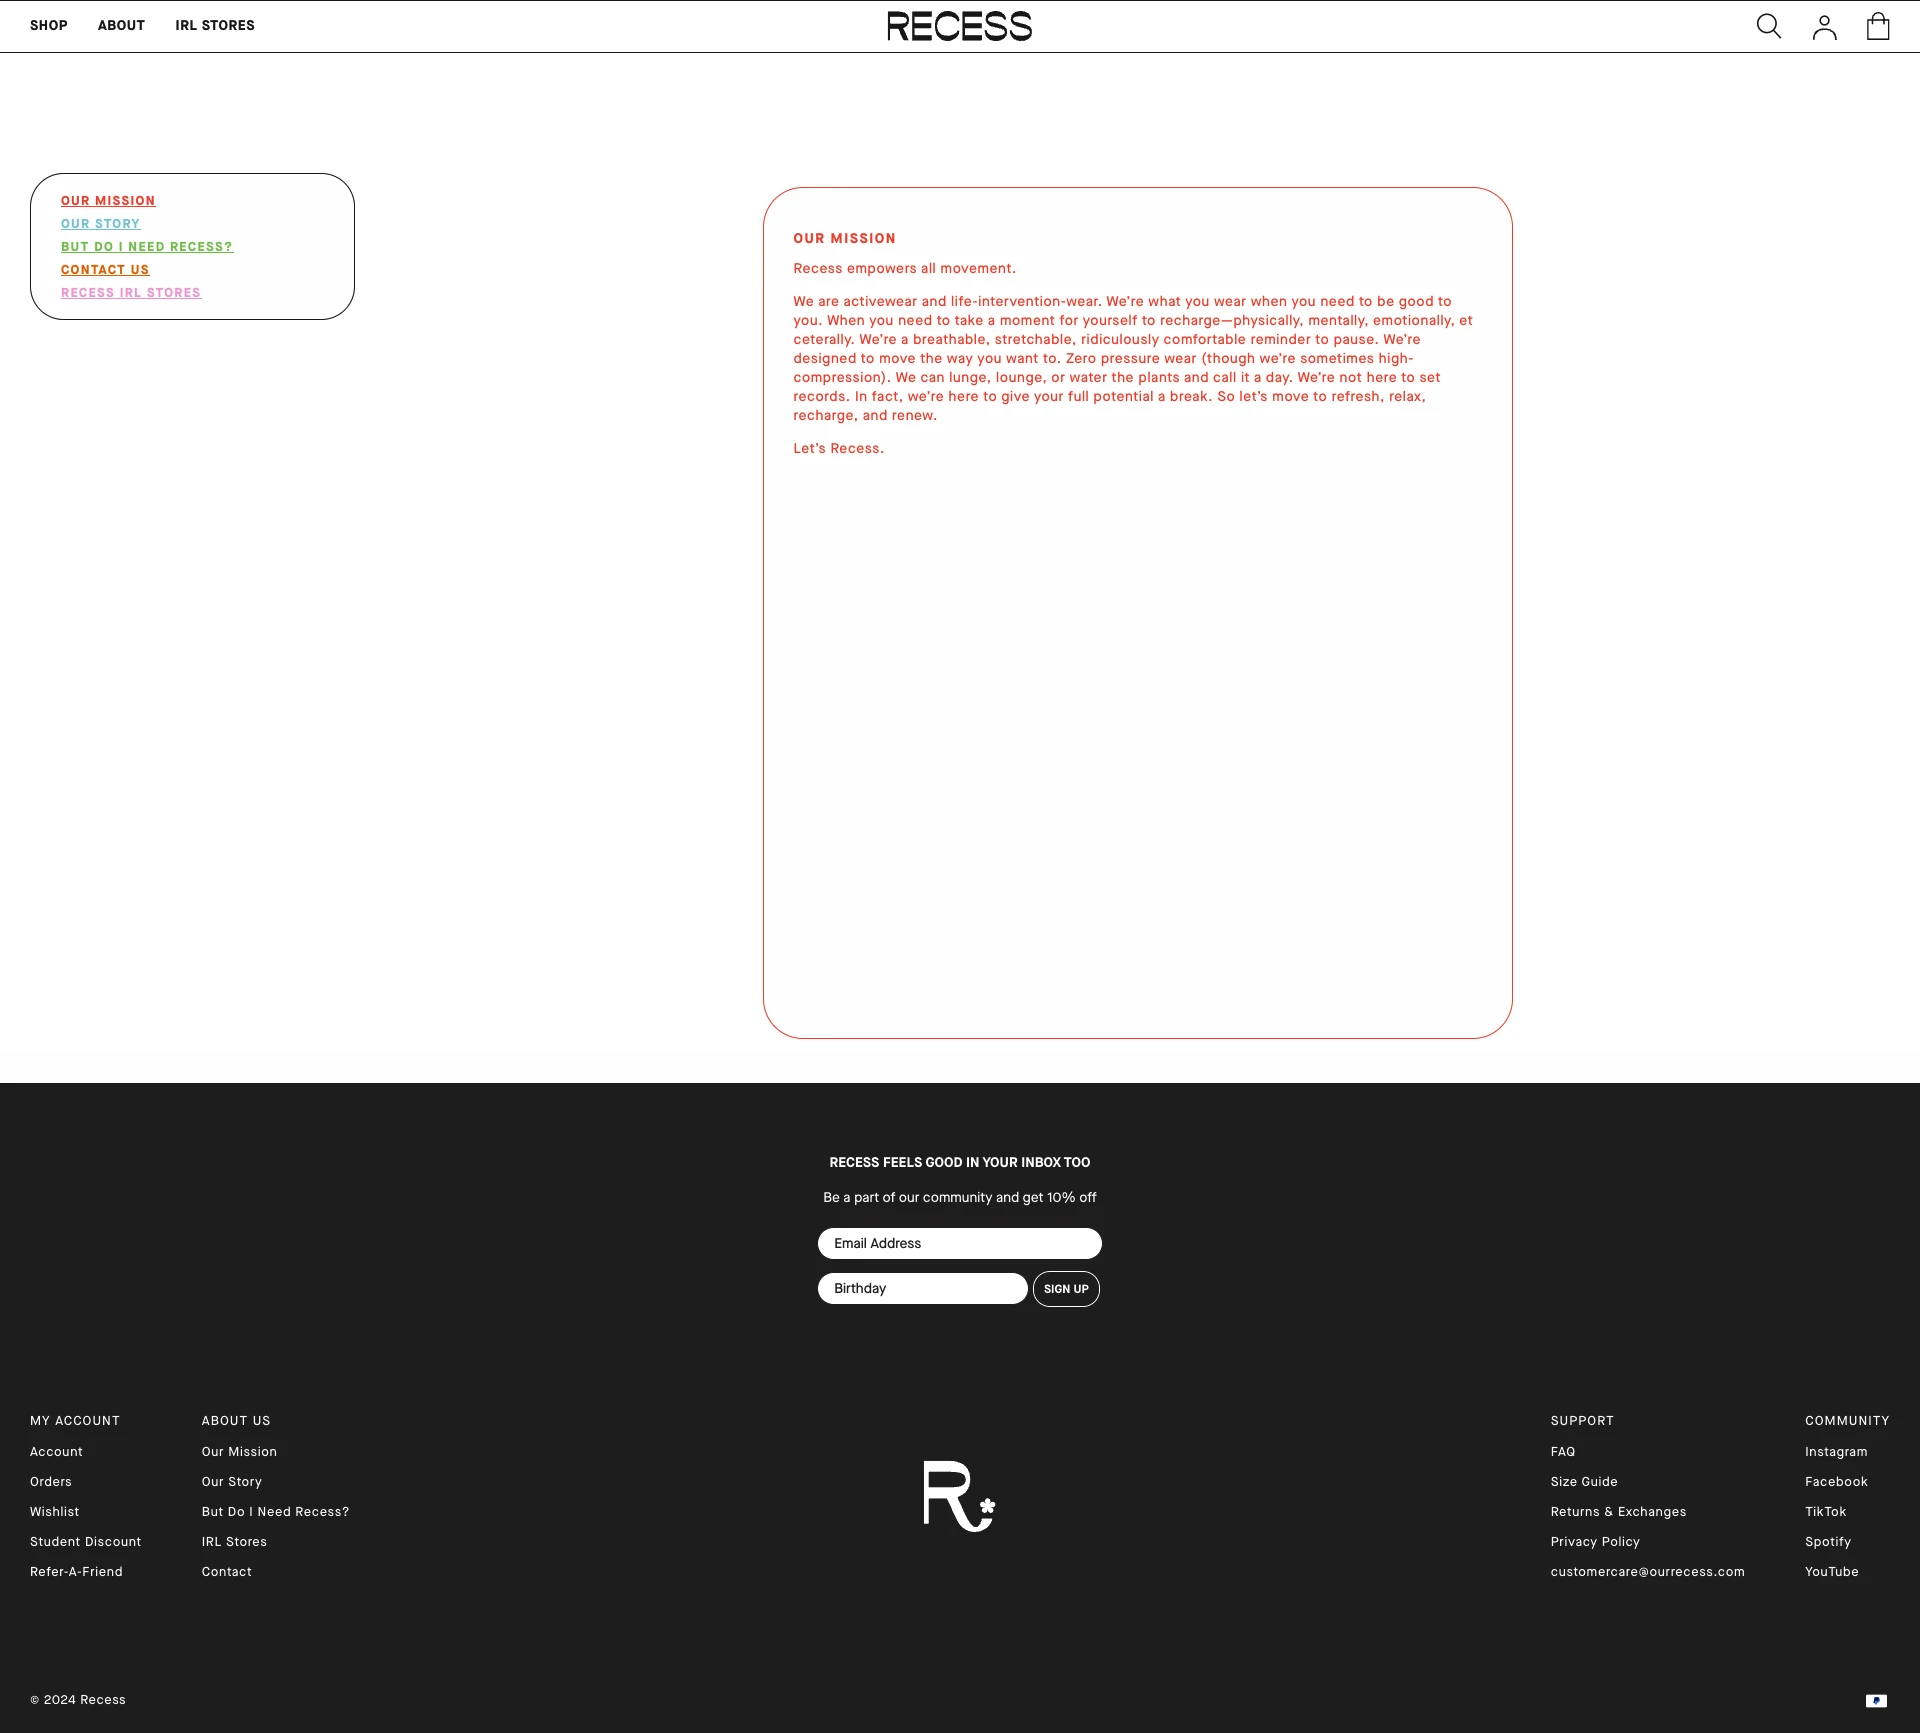Click the Email Address field

tap(959, 1243)
